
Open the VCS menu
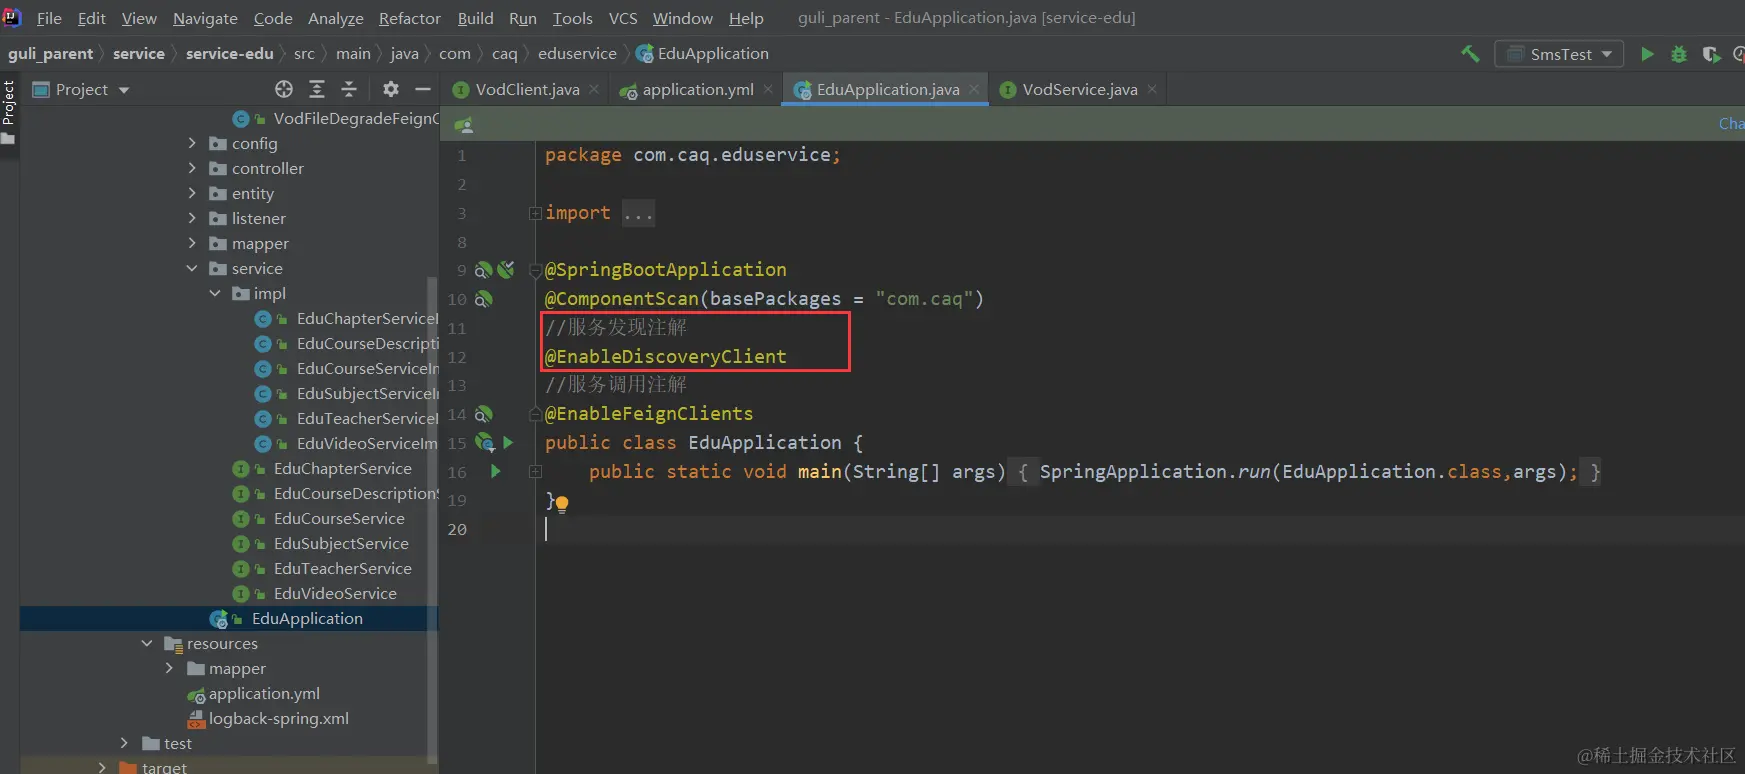(x=623, y=18)
